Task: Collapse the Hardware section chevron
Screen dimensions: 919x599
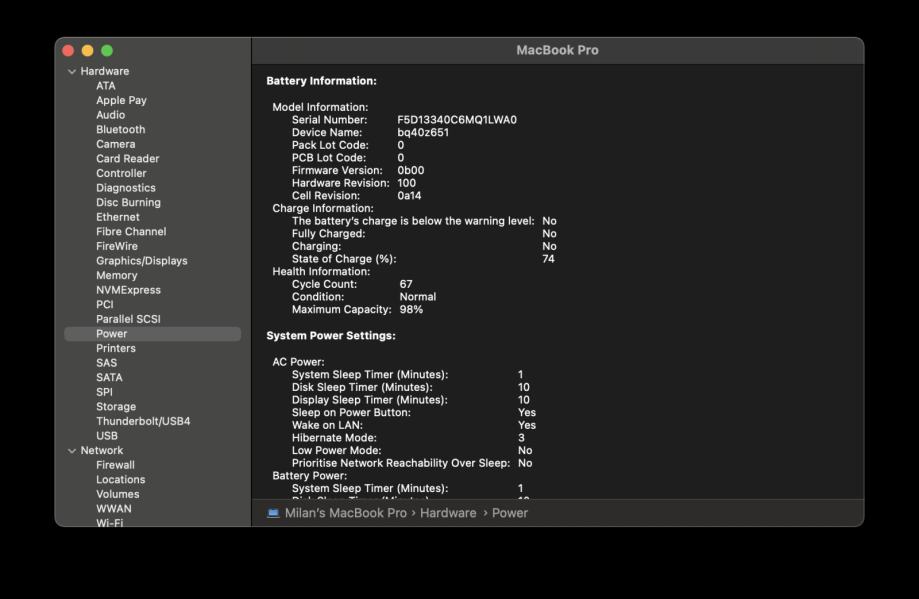Action: point(72,72)
